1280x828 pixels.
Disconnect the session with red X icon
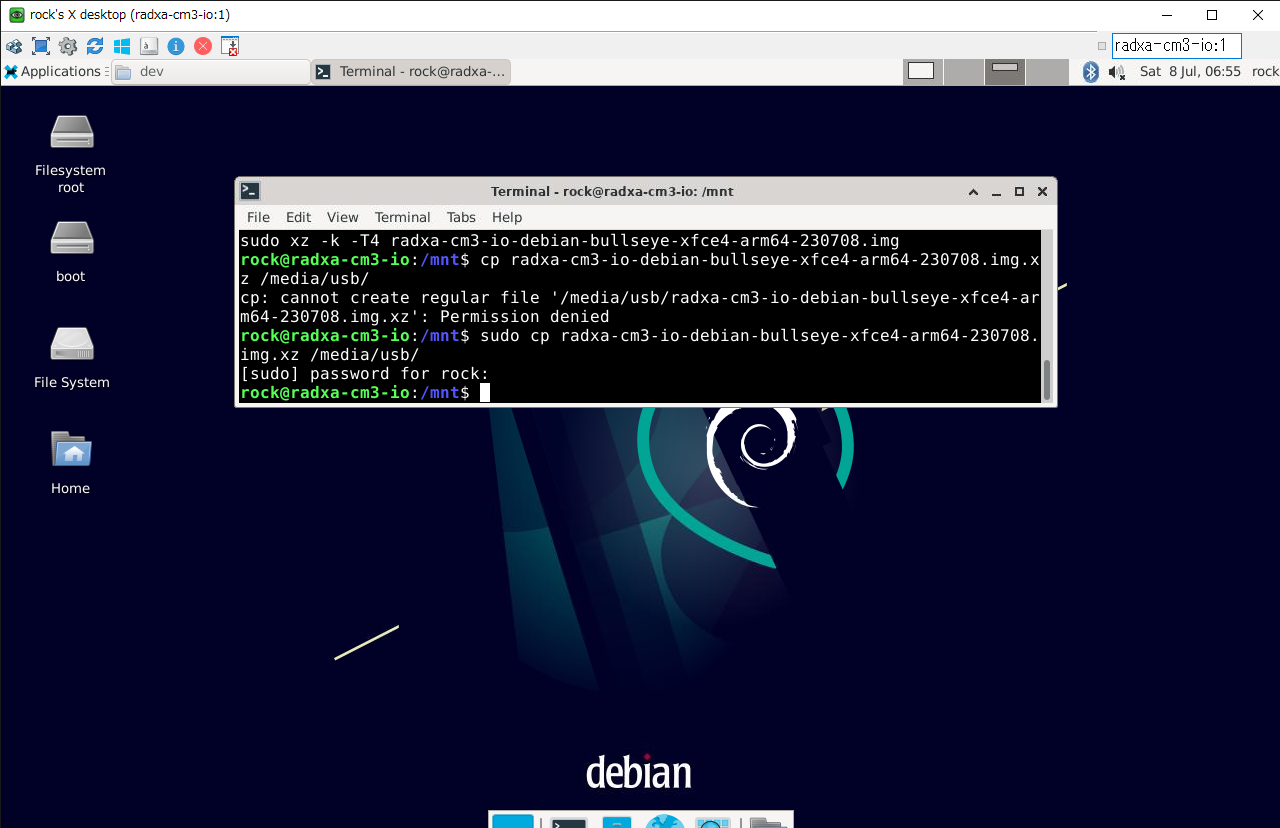pos(203,46)
